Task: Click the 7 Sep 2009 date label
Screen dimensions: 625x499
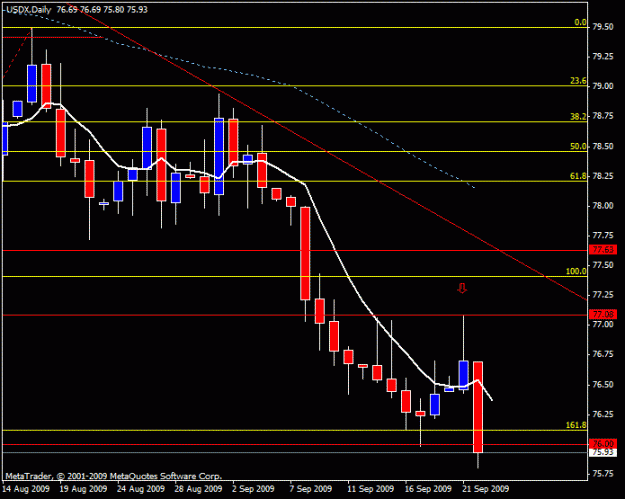Action: 311,489
